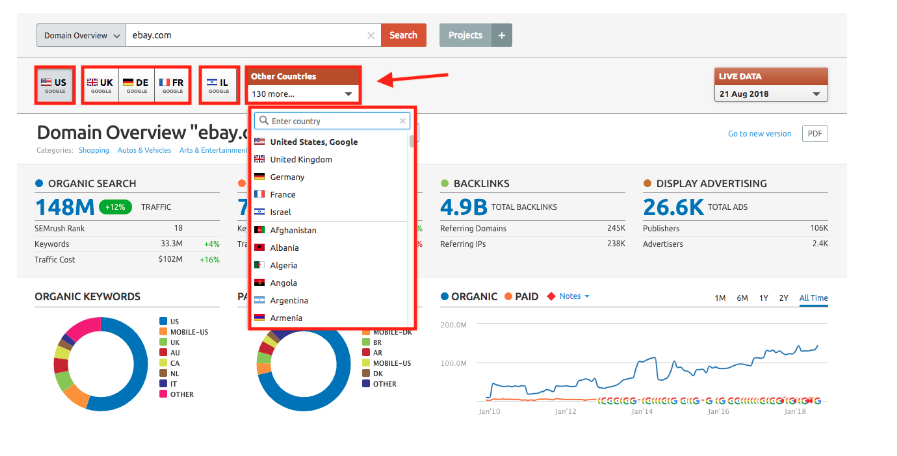This screenshot has height=456, width=897.
Task: Set chart range to 1Y
Action: (763, 298)
